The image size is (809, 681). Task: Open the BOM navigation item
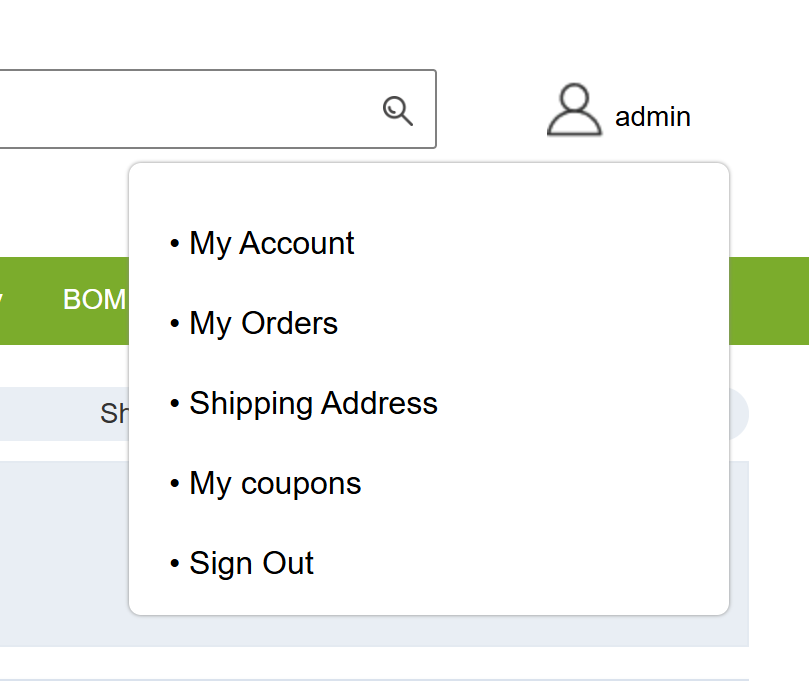tap(94, 300)
